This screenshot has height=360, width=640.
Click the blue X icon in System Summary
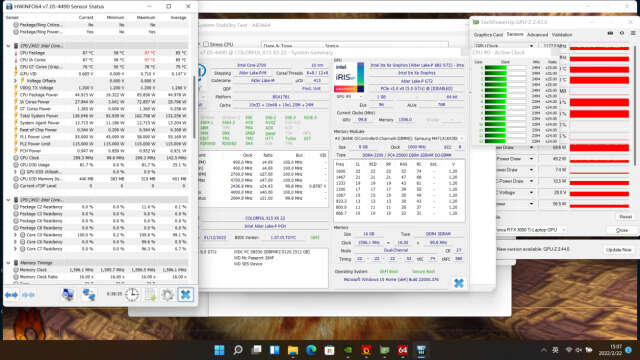click(459, 283)
